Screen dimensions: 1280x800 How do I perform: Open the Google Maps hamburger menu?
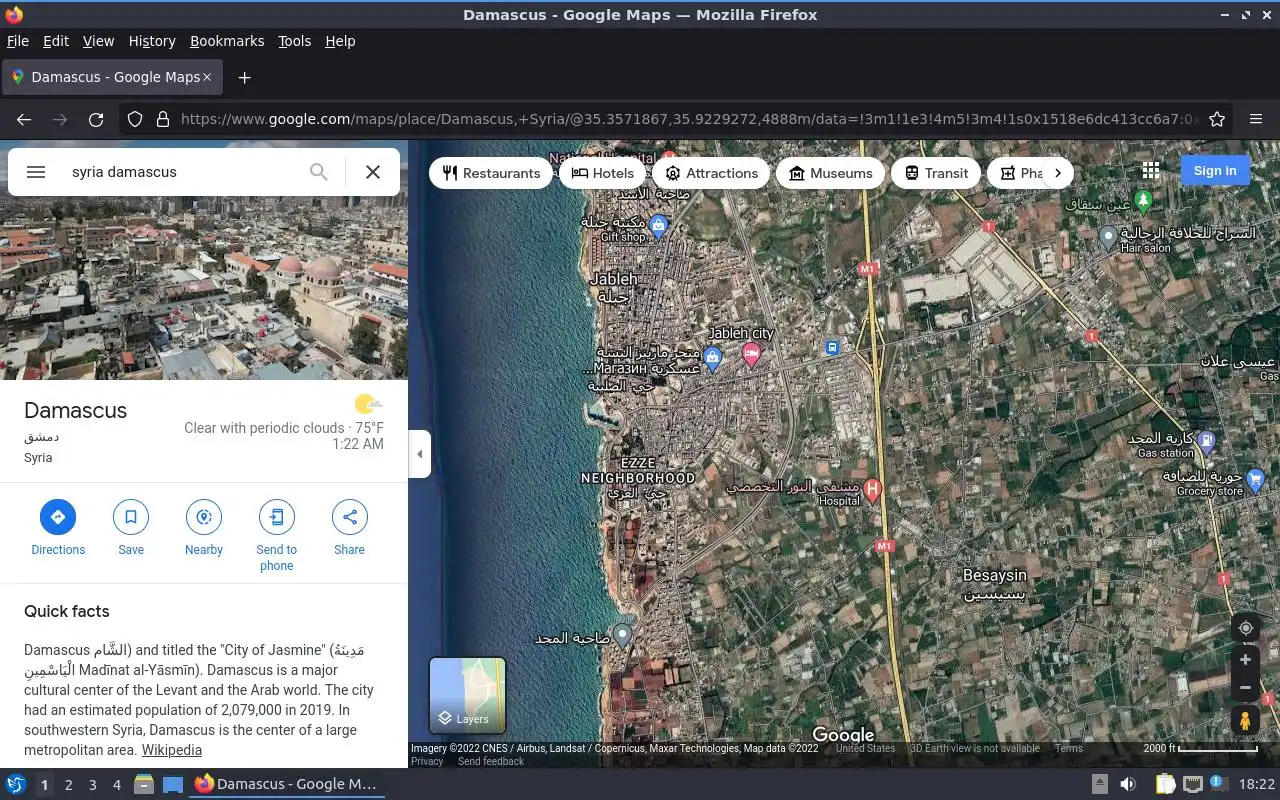pyautogui.click(x=36, y=172)
